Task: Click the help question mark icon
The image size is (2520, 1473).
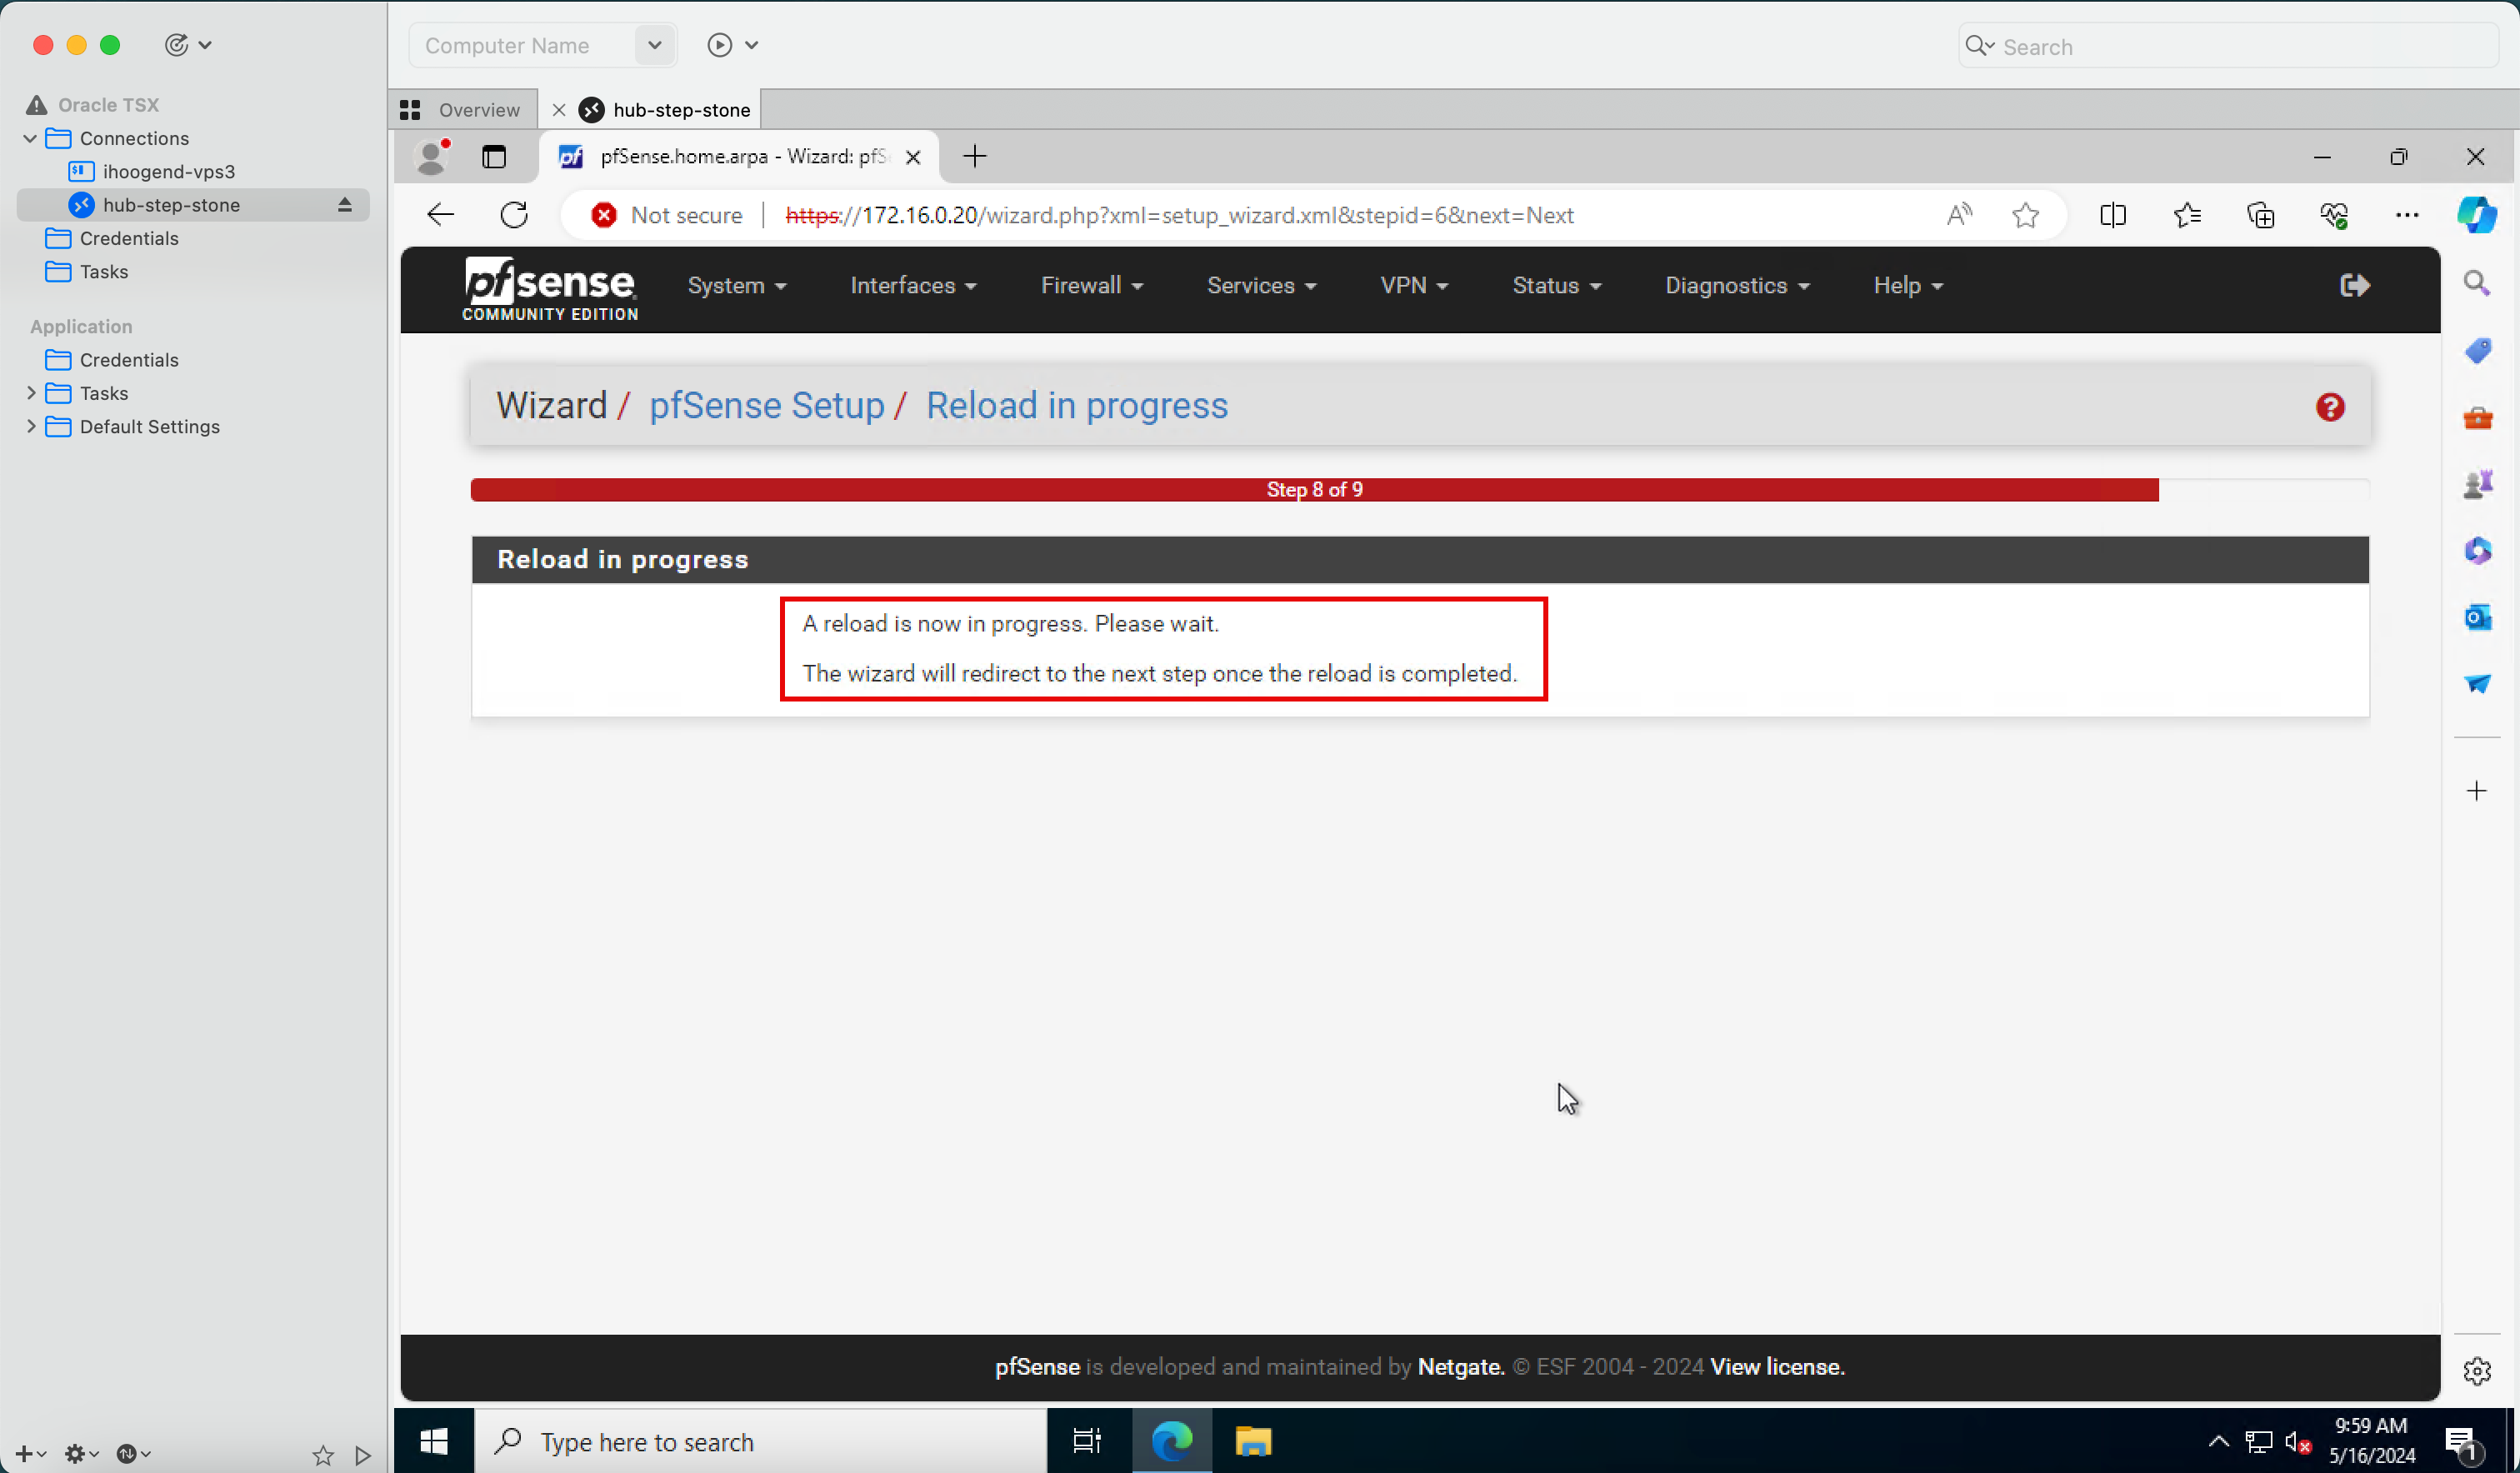Action: [2331, 407]
